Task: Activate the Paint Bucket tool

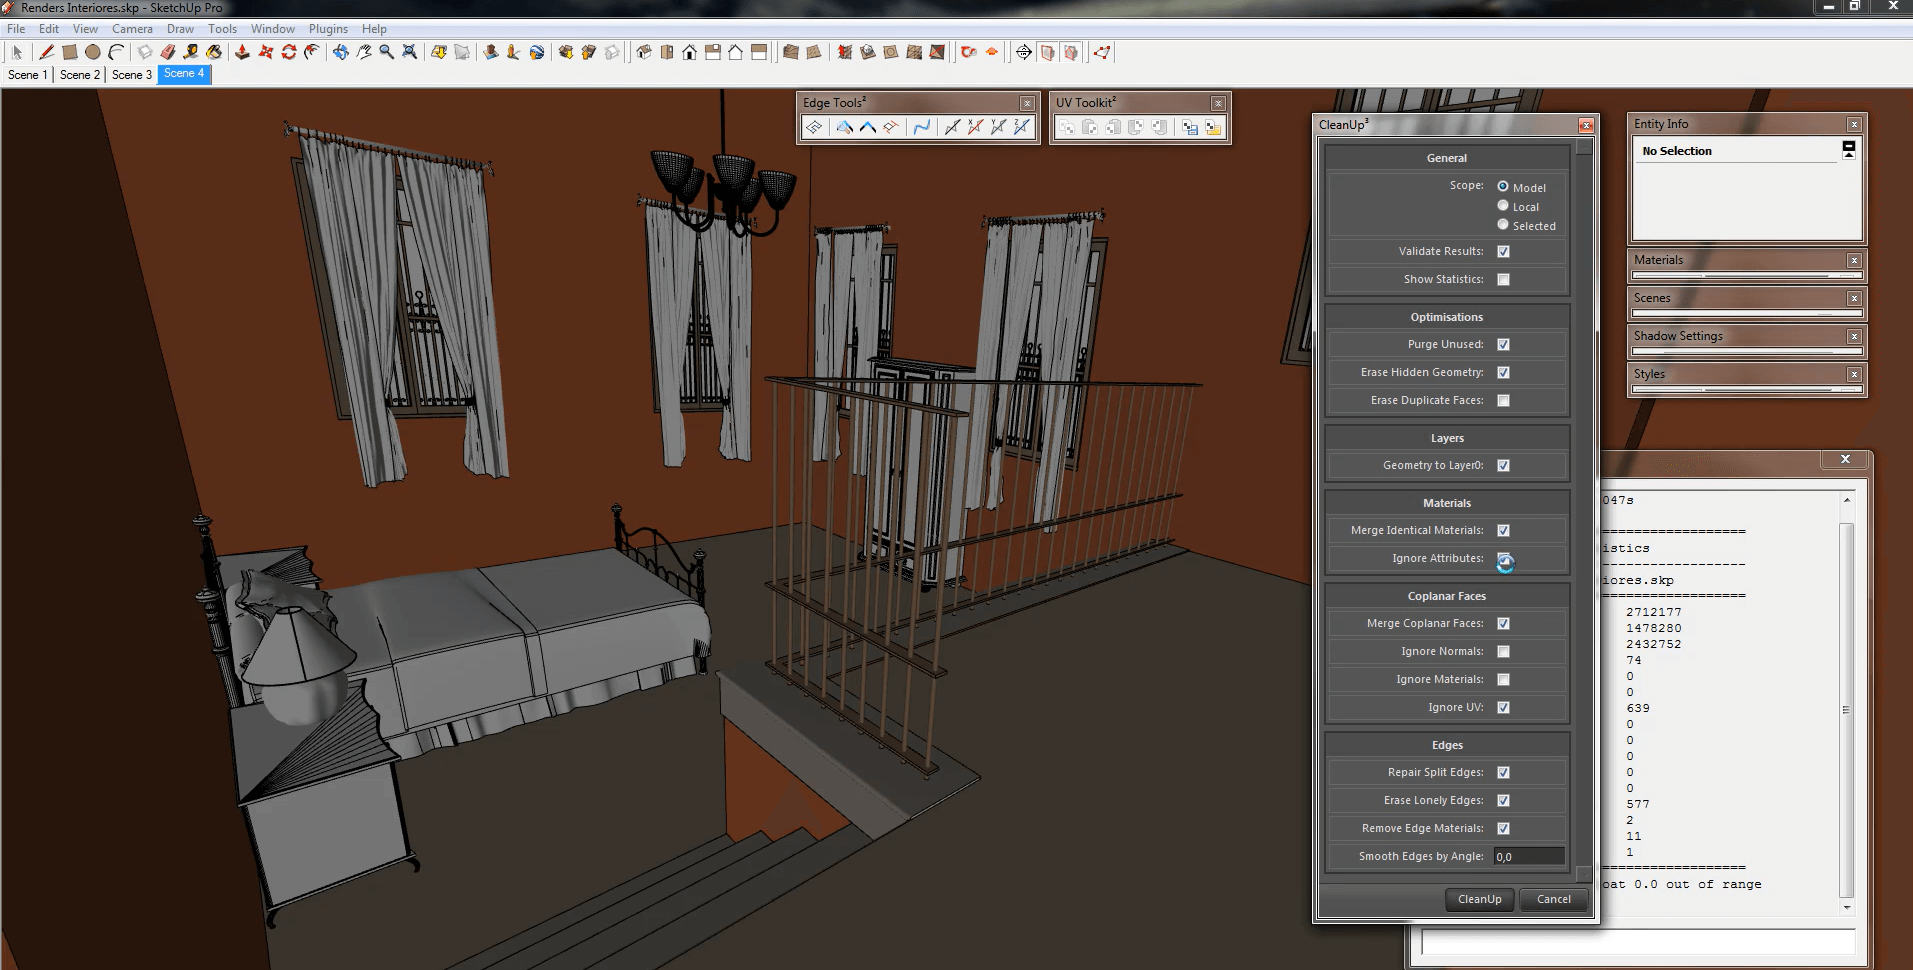Action: [214, 52]
